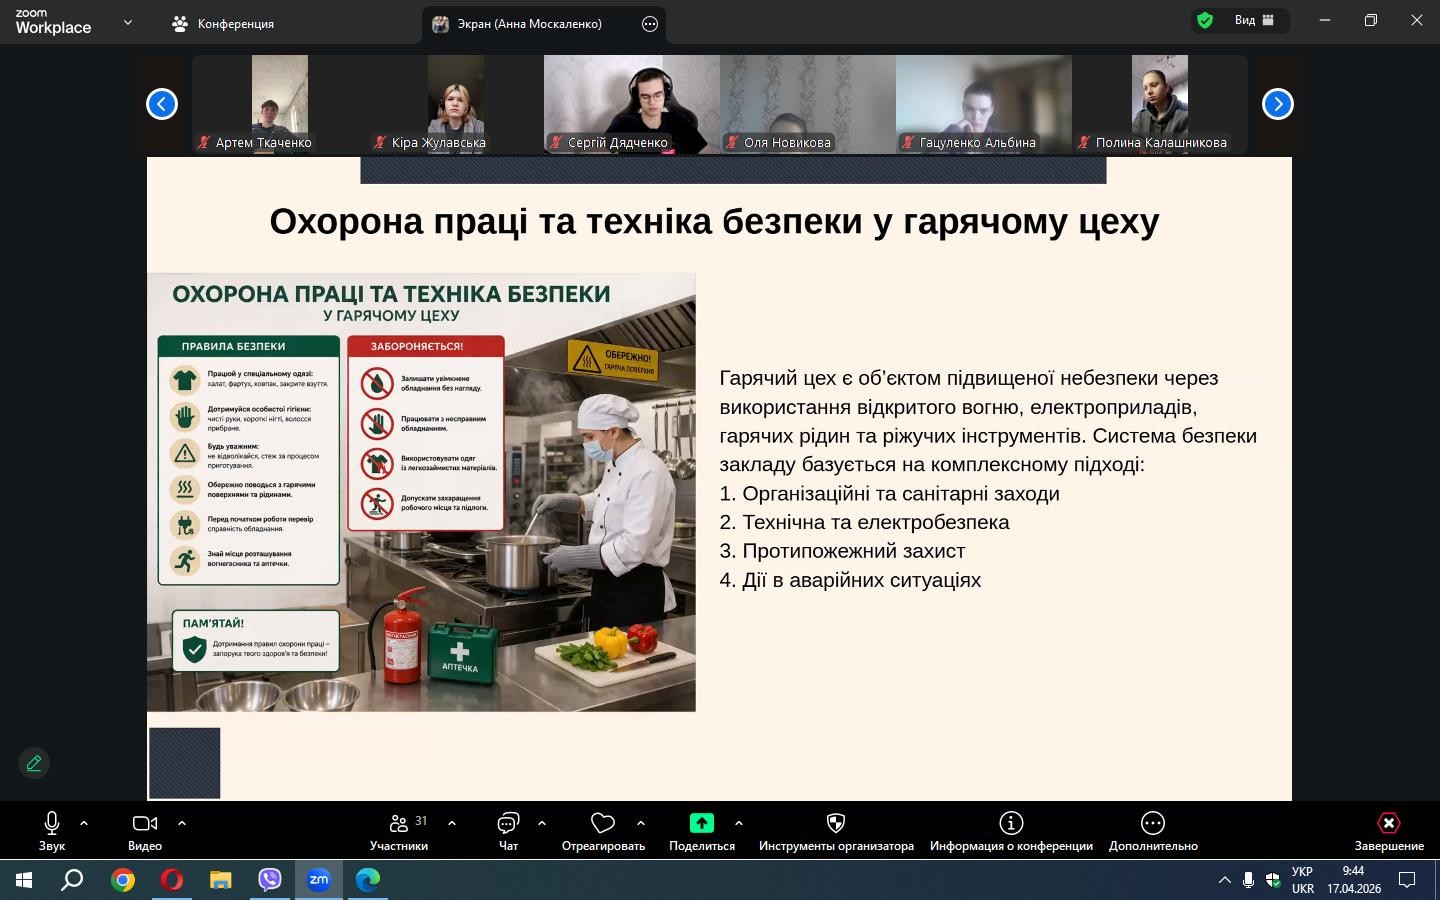Open the Вид view layout button

point(1254,20)
